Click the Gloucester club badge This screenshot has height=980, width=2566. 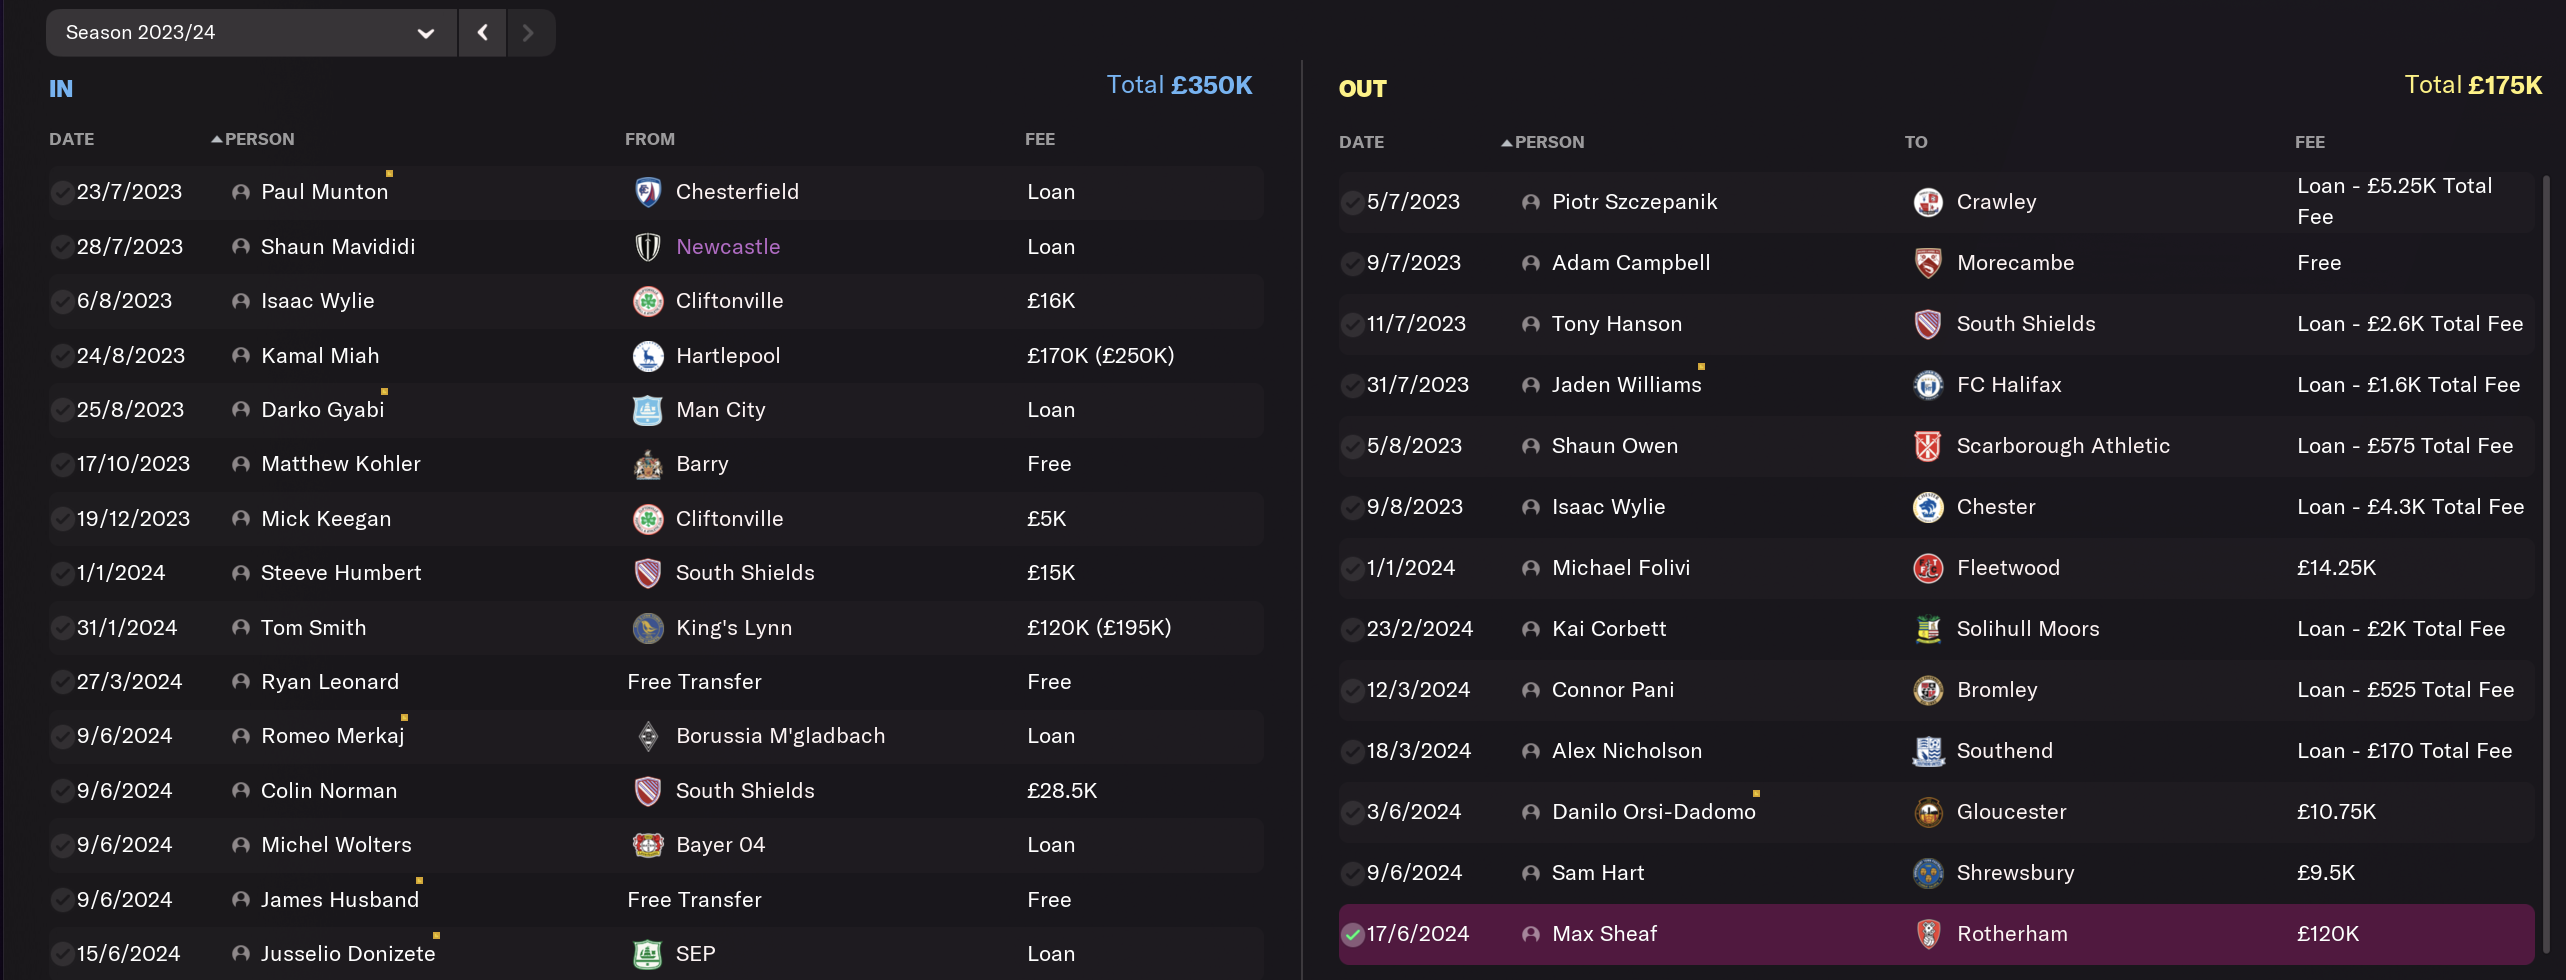coord(1928,812)
